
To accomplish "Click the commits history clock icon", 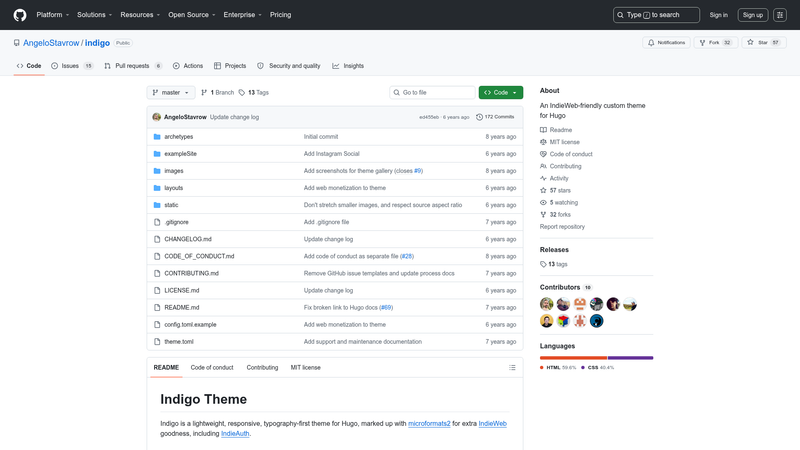I will [x=479, y=117].
